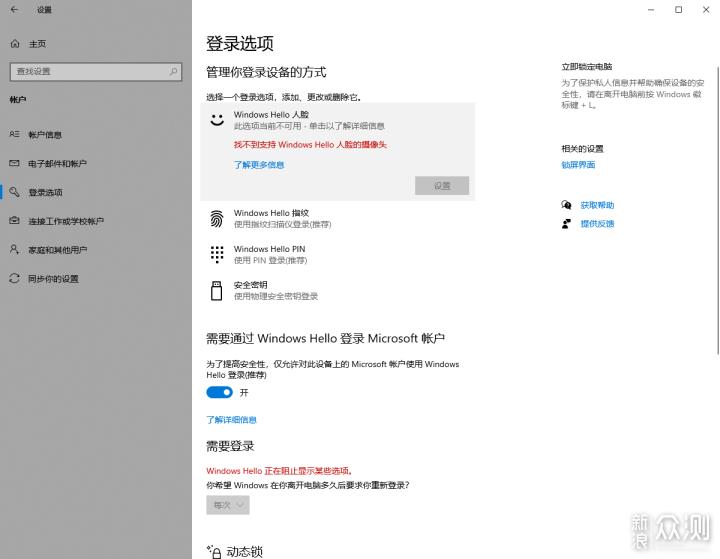
Task: Click the Windows Hello face smiley icon
Action: pyautogui.click(x=217, y=120)
